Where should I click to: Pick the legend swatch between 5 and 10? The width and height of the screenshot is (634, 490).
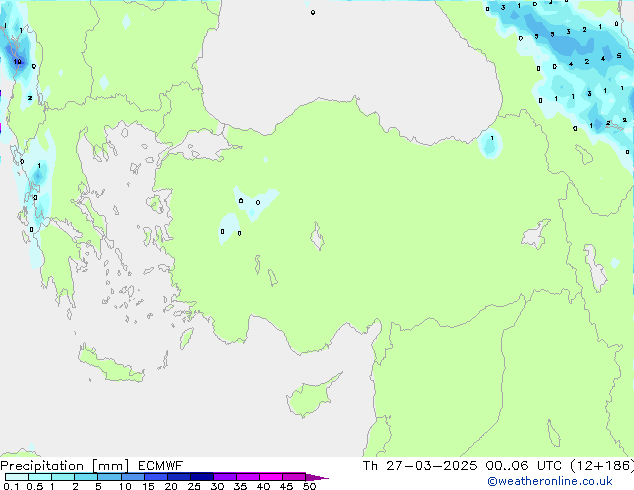(x=109, y=477)
